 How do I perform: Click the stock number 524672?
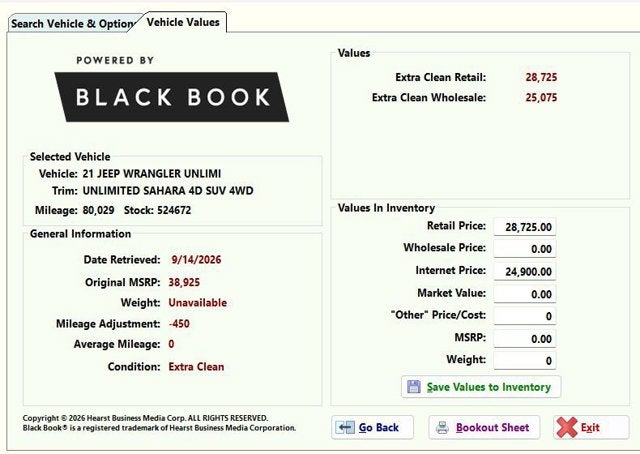[x=174, y=210]
